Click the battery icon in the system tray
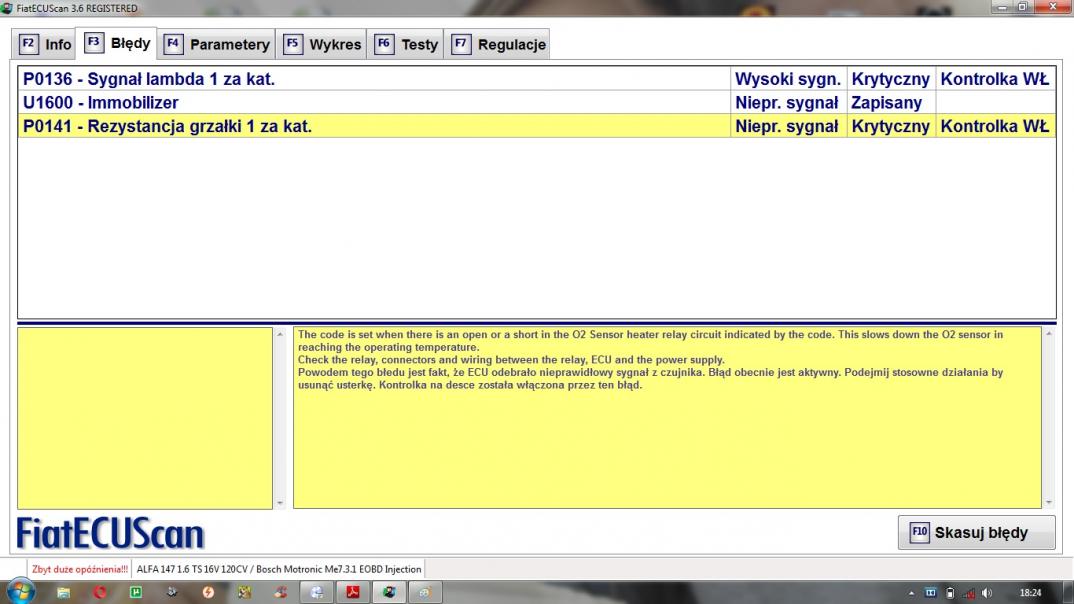 (x=950, y=593)
